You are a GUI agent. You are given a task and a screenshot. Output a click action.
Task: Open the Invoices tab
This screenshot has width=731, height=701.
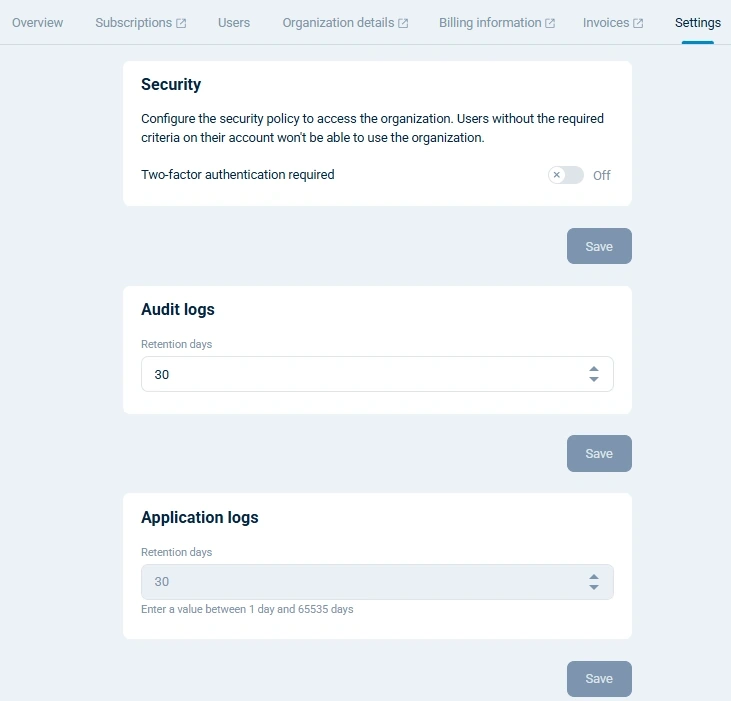606,23
